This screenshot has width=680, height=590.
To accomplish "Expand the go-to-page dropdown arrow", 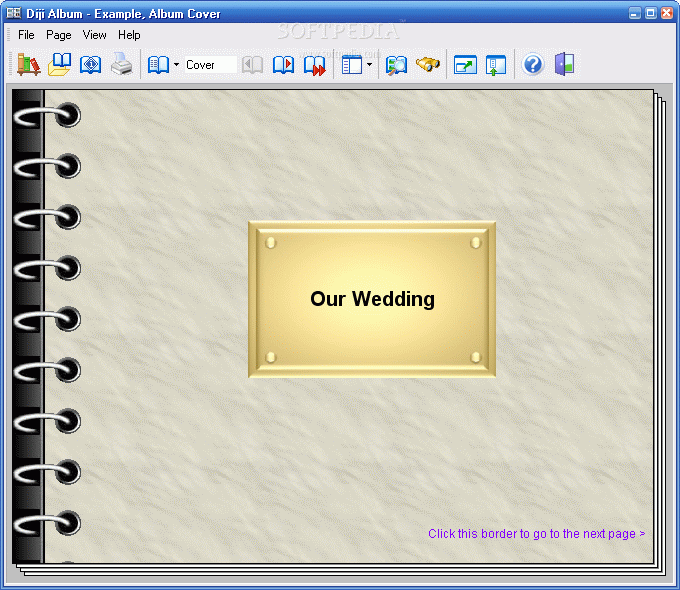I will click(177, 65).
